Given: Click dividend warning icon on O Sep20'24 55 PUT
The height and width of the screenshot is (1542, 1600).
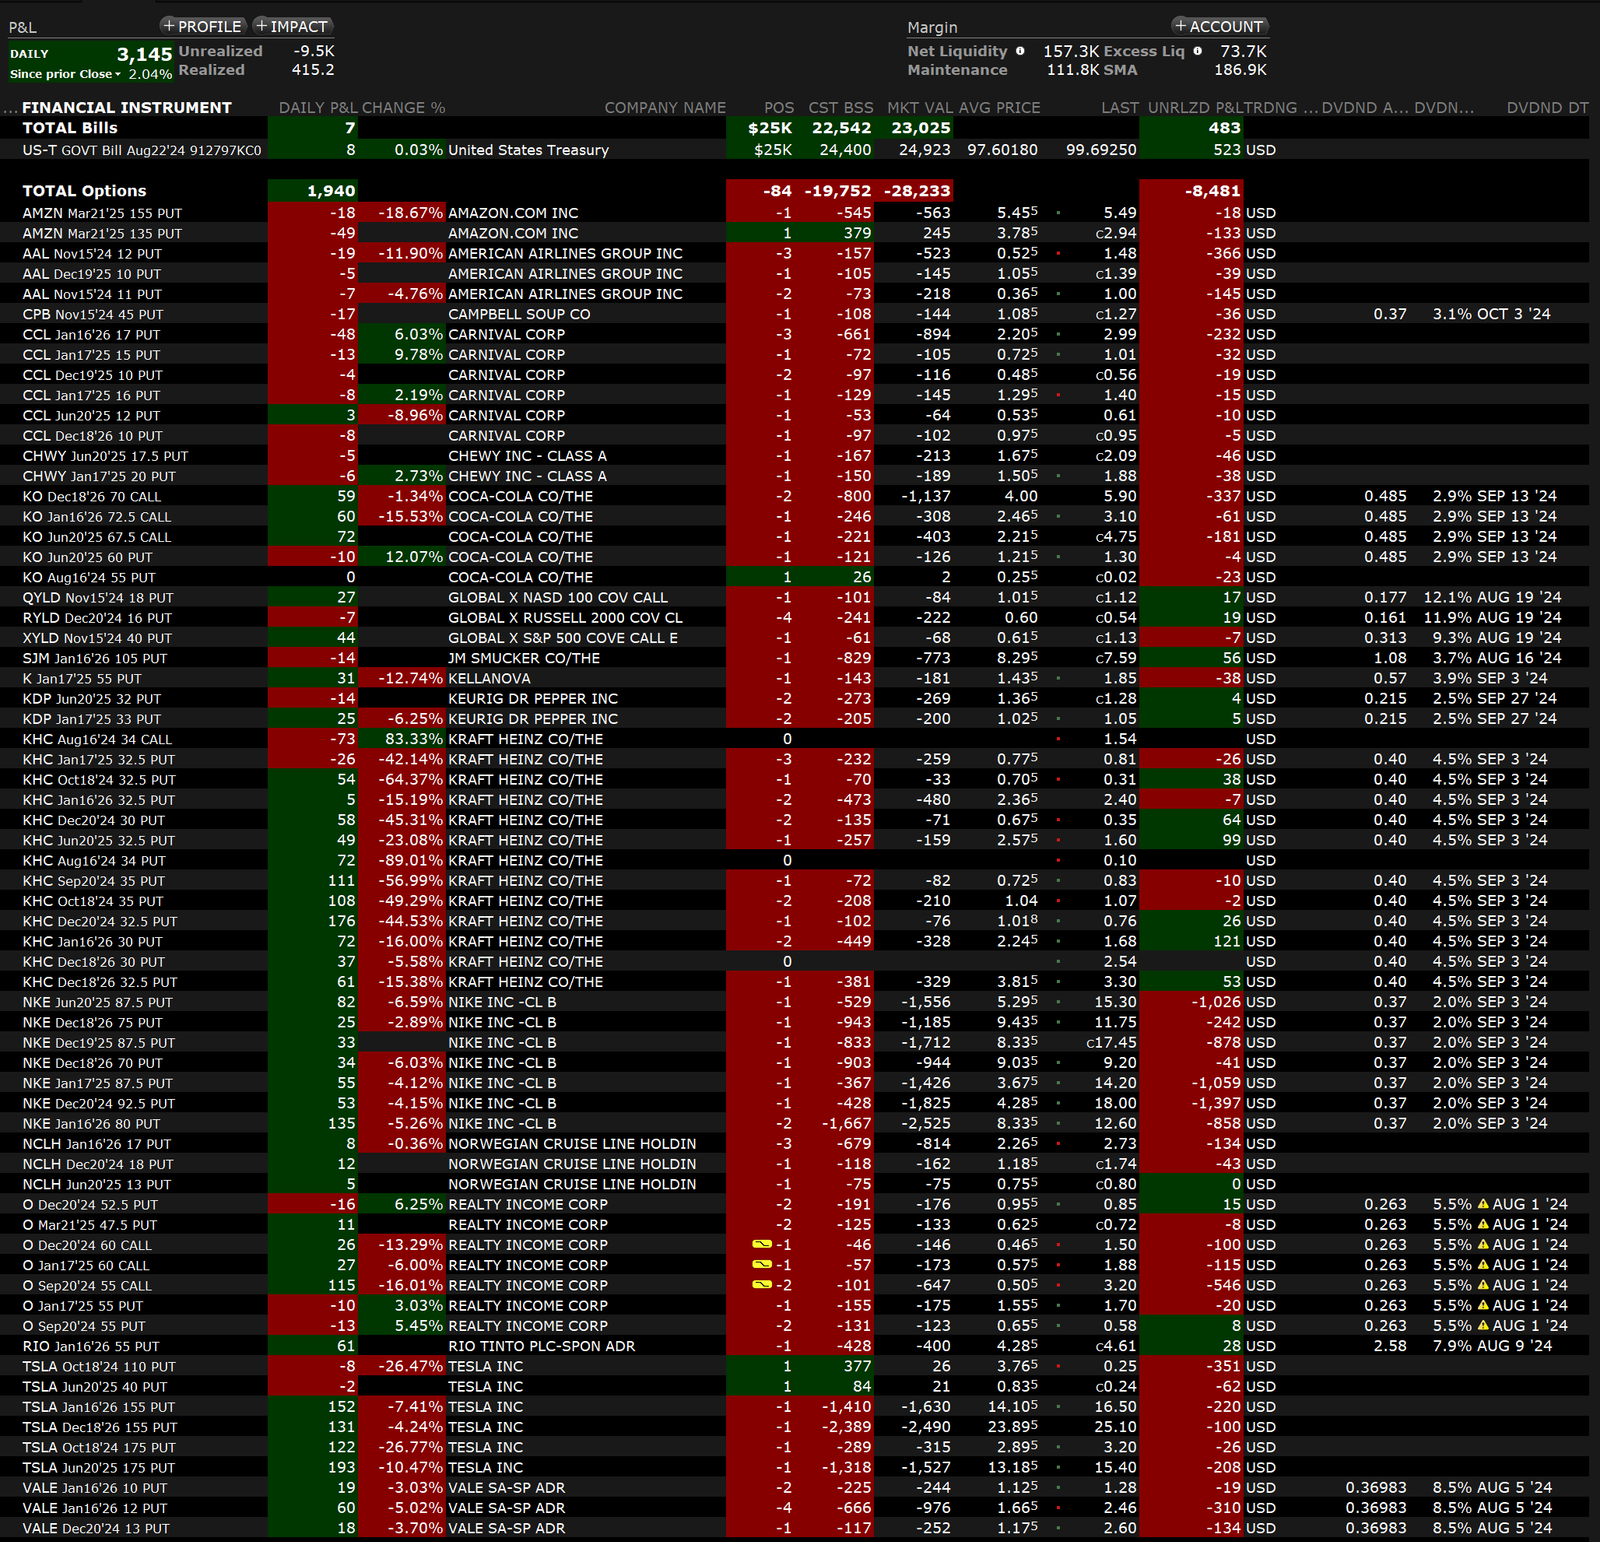Looking at the screenshot, I should click(x=1483, y=1326).
